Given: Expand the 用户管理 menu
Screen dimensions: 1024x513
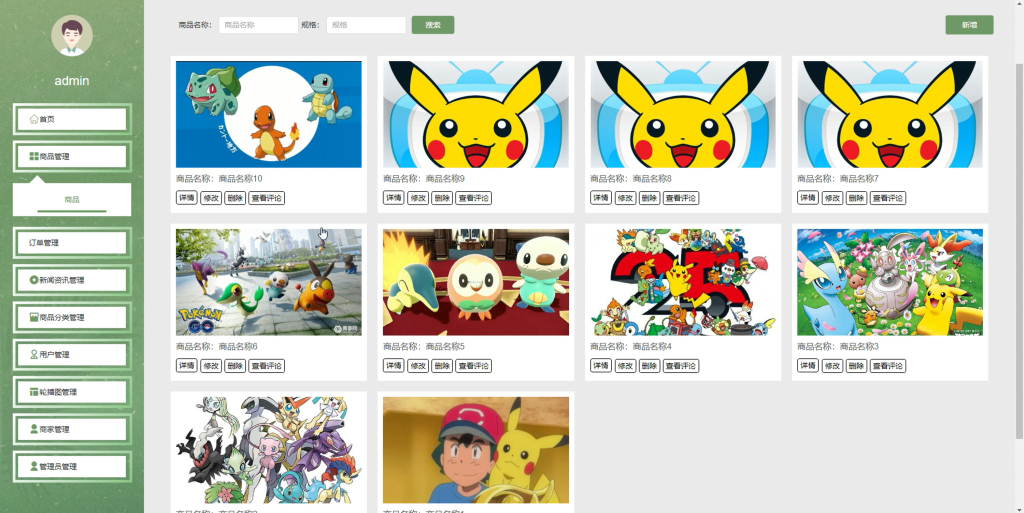Looking at the screenshot, I should (72, 354).
